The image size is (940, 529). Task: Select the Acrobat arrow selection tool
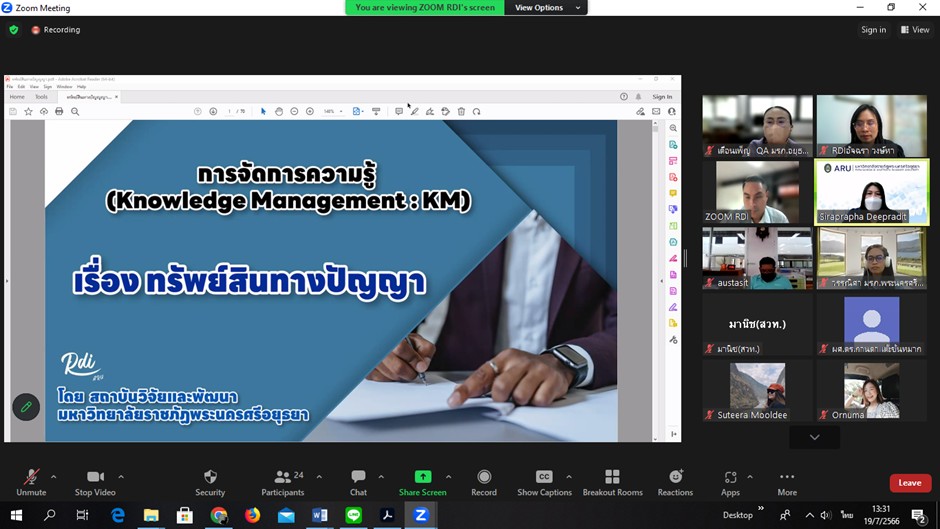coord(263,112)
